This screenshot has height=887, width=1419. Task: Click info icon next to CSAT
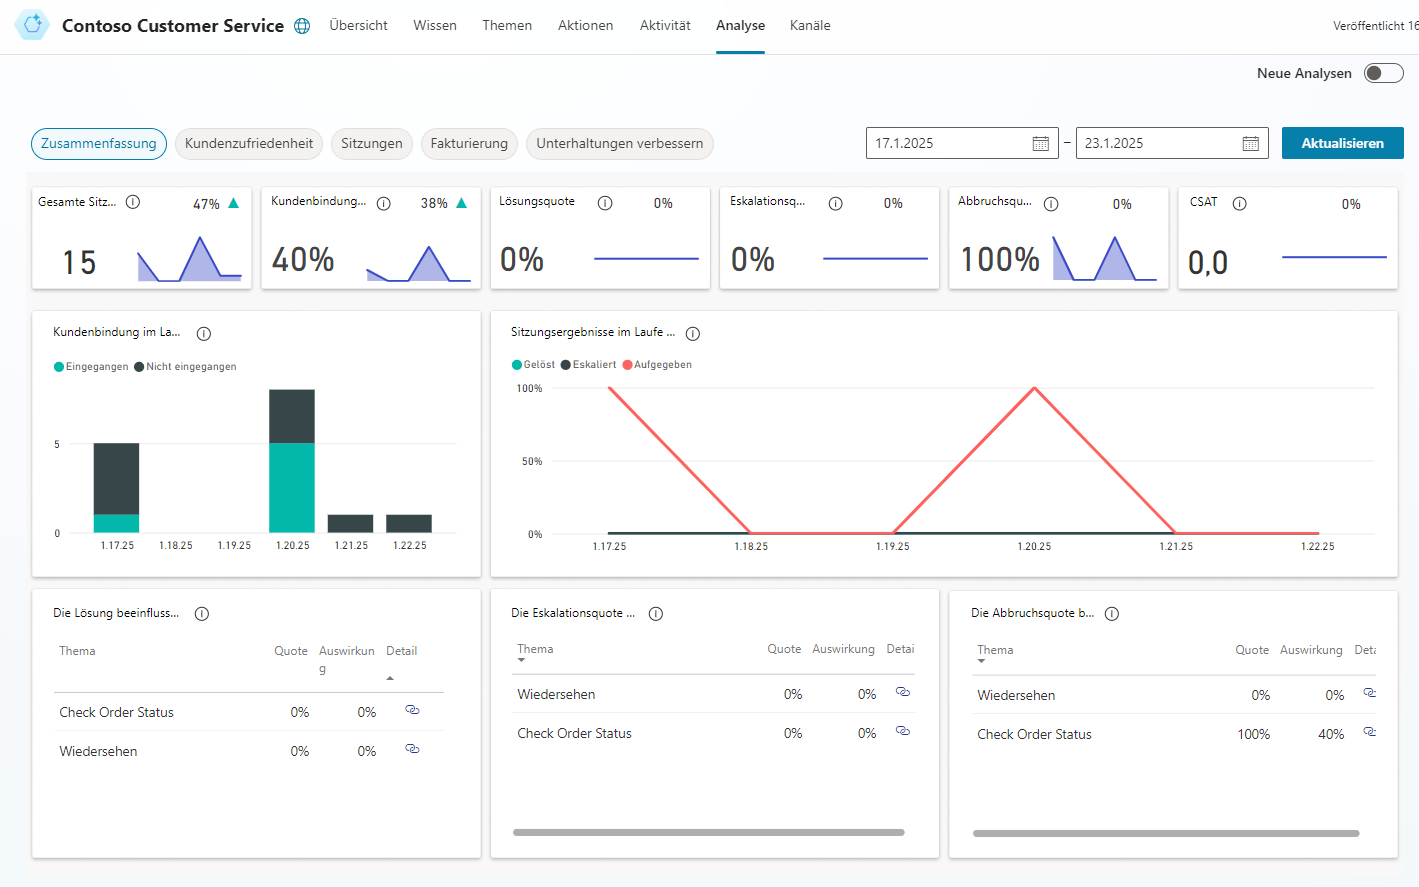click(x=1240, y=203)
